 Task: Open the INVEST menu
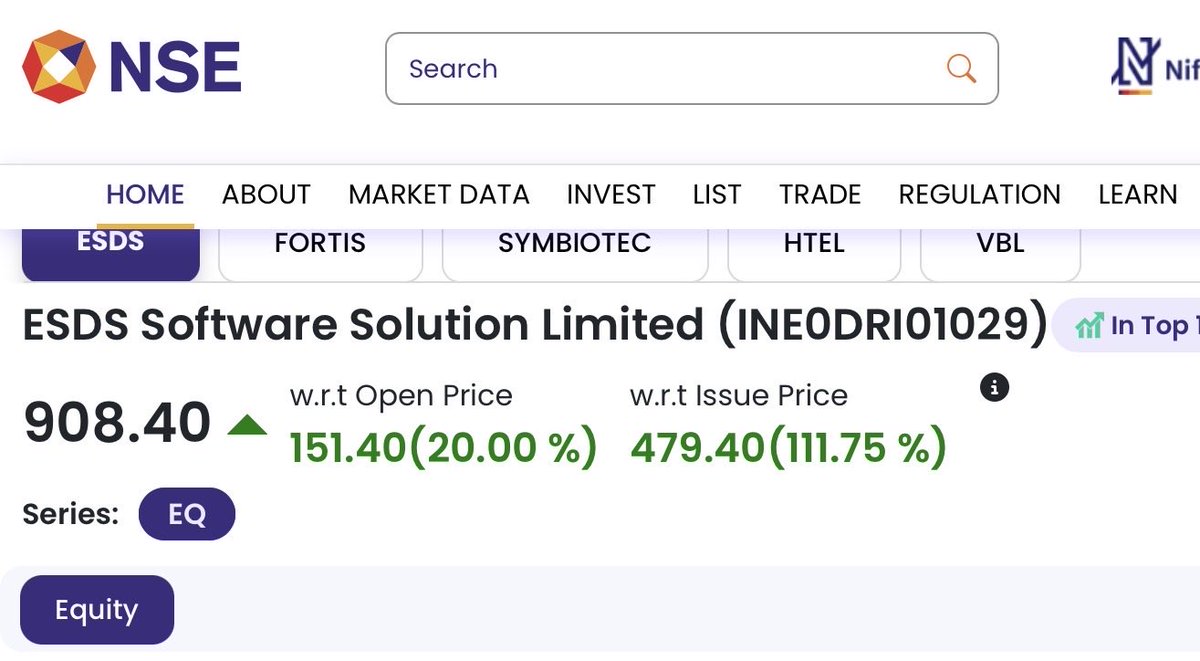point(611,194)
